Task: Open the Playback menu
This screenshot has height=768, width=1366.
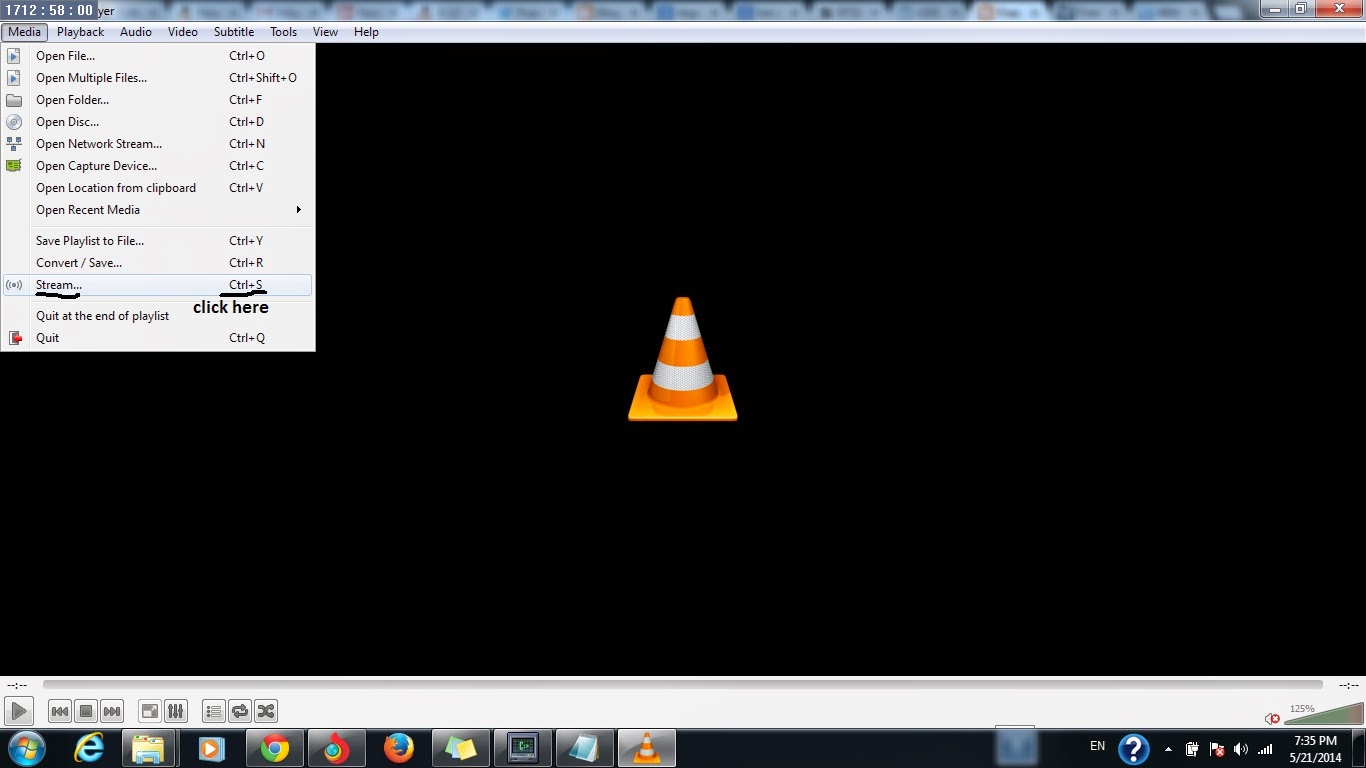Action: coord(79,31)
